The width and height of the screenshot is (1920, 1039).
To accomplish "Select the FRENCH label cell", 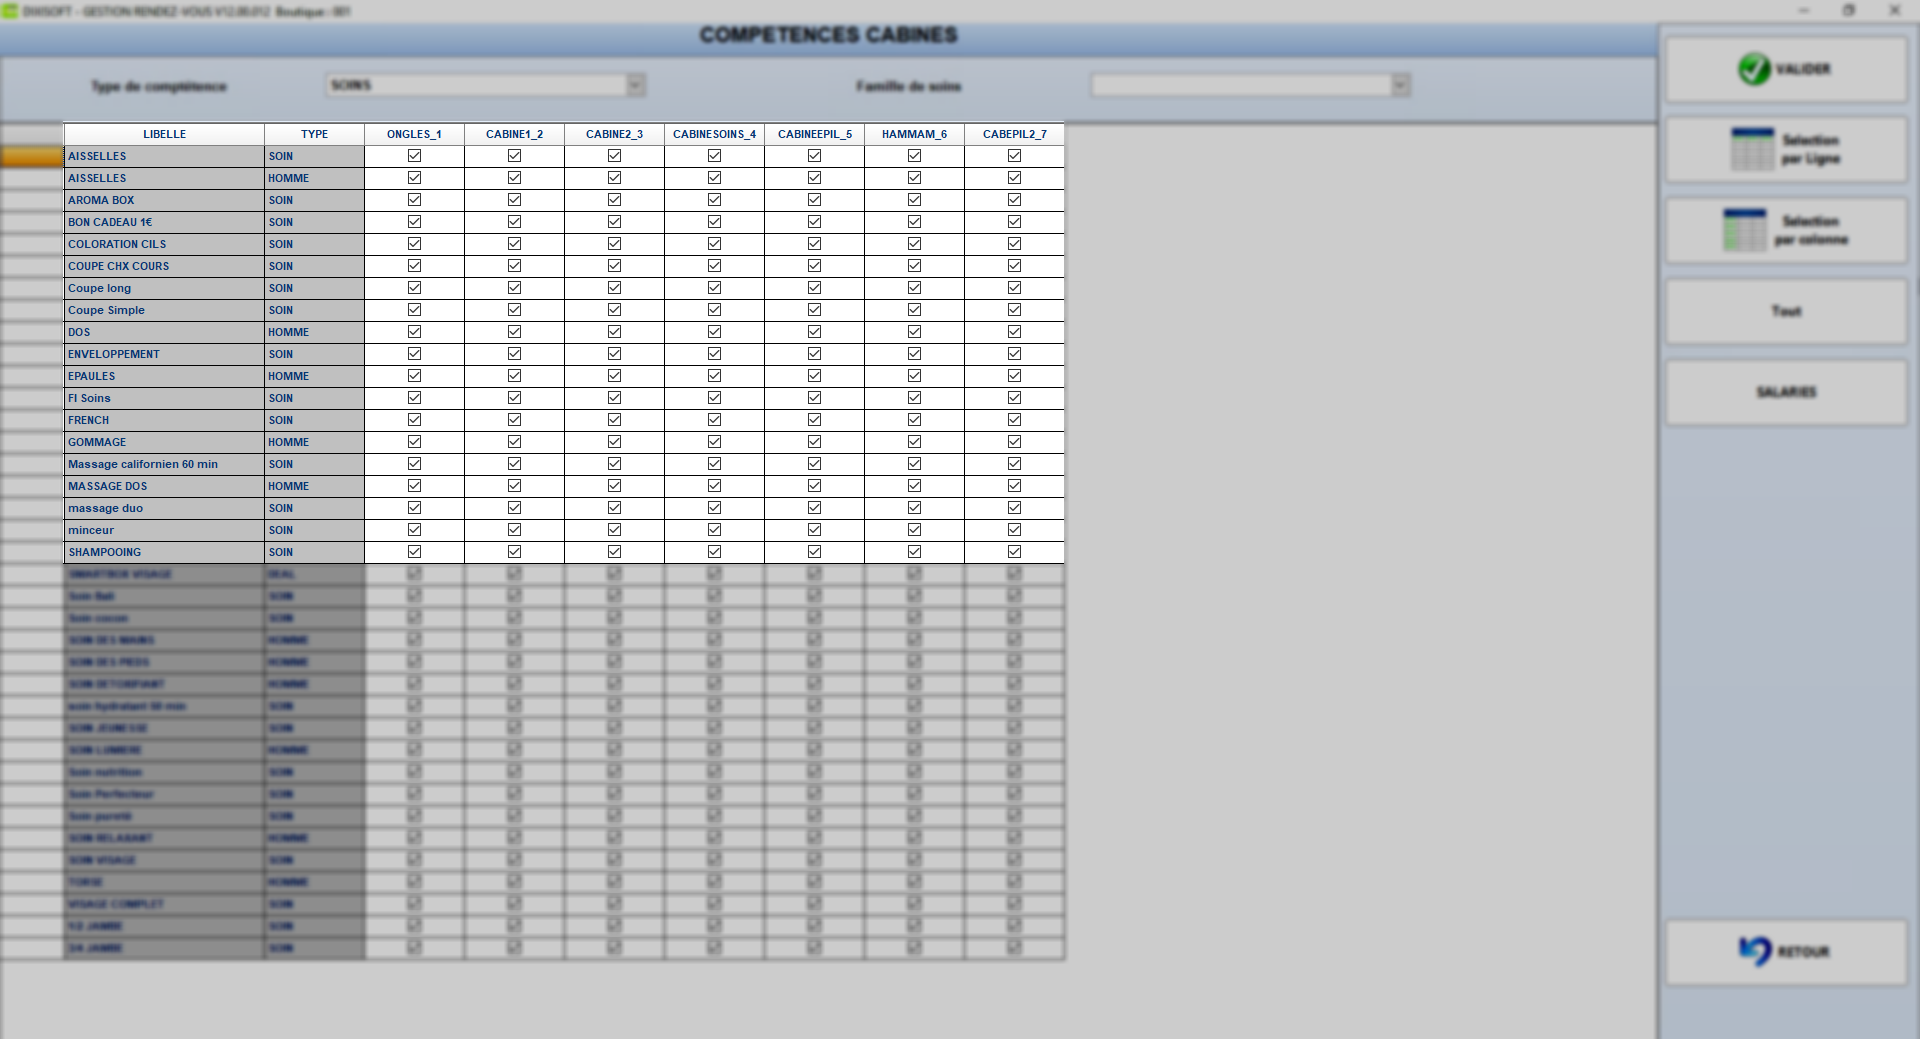I will coord(164,420).
